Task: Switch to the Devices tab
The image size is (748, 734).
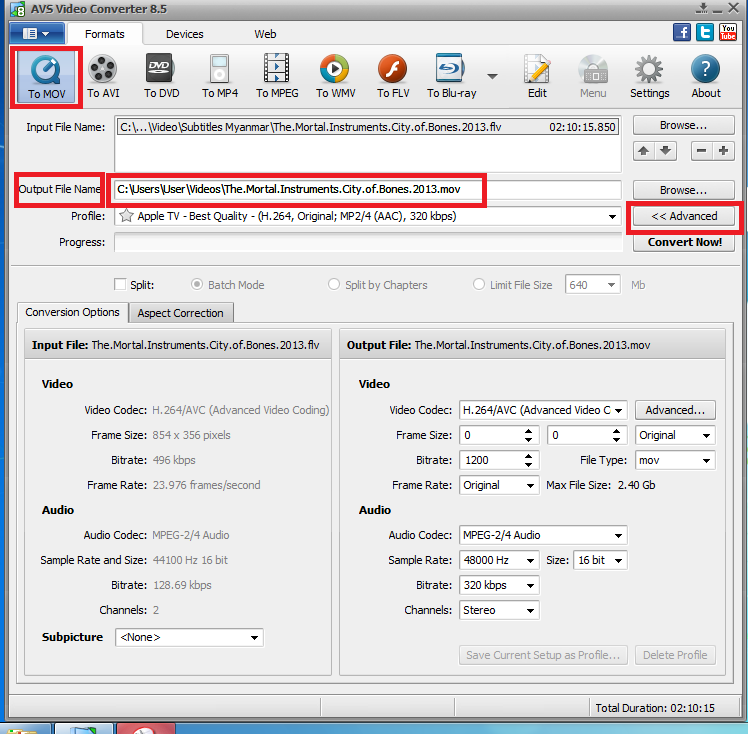Action: 185,34
